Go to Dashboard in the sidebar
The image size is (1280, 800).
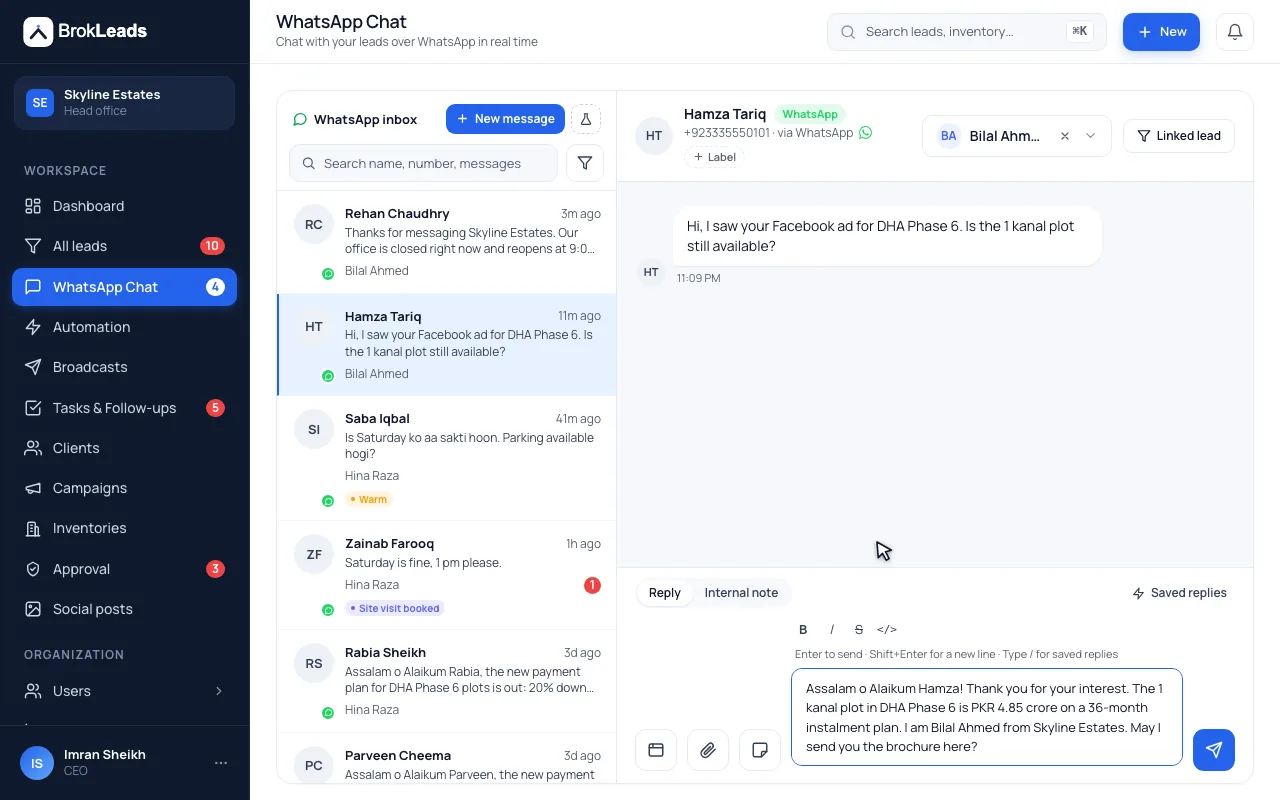point(125,206)
